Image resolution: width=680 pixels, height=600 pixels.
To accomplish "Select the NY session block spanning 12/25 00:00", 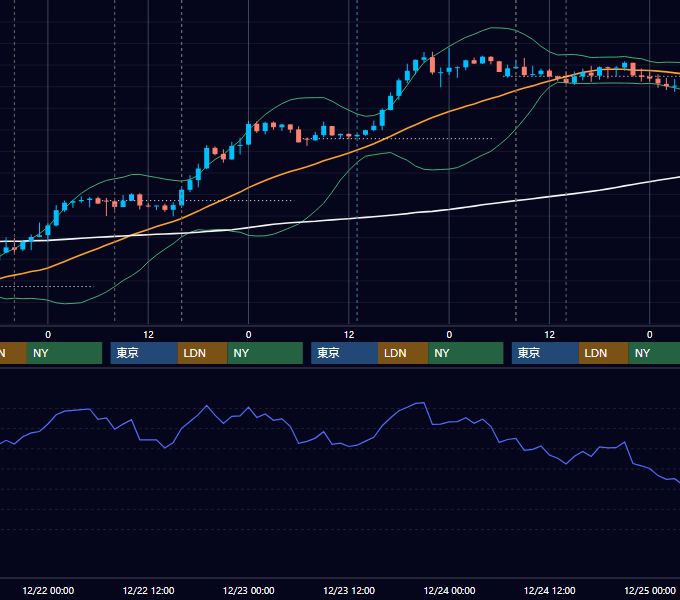I will click(654, 353).
